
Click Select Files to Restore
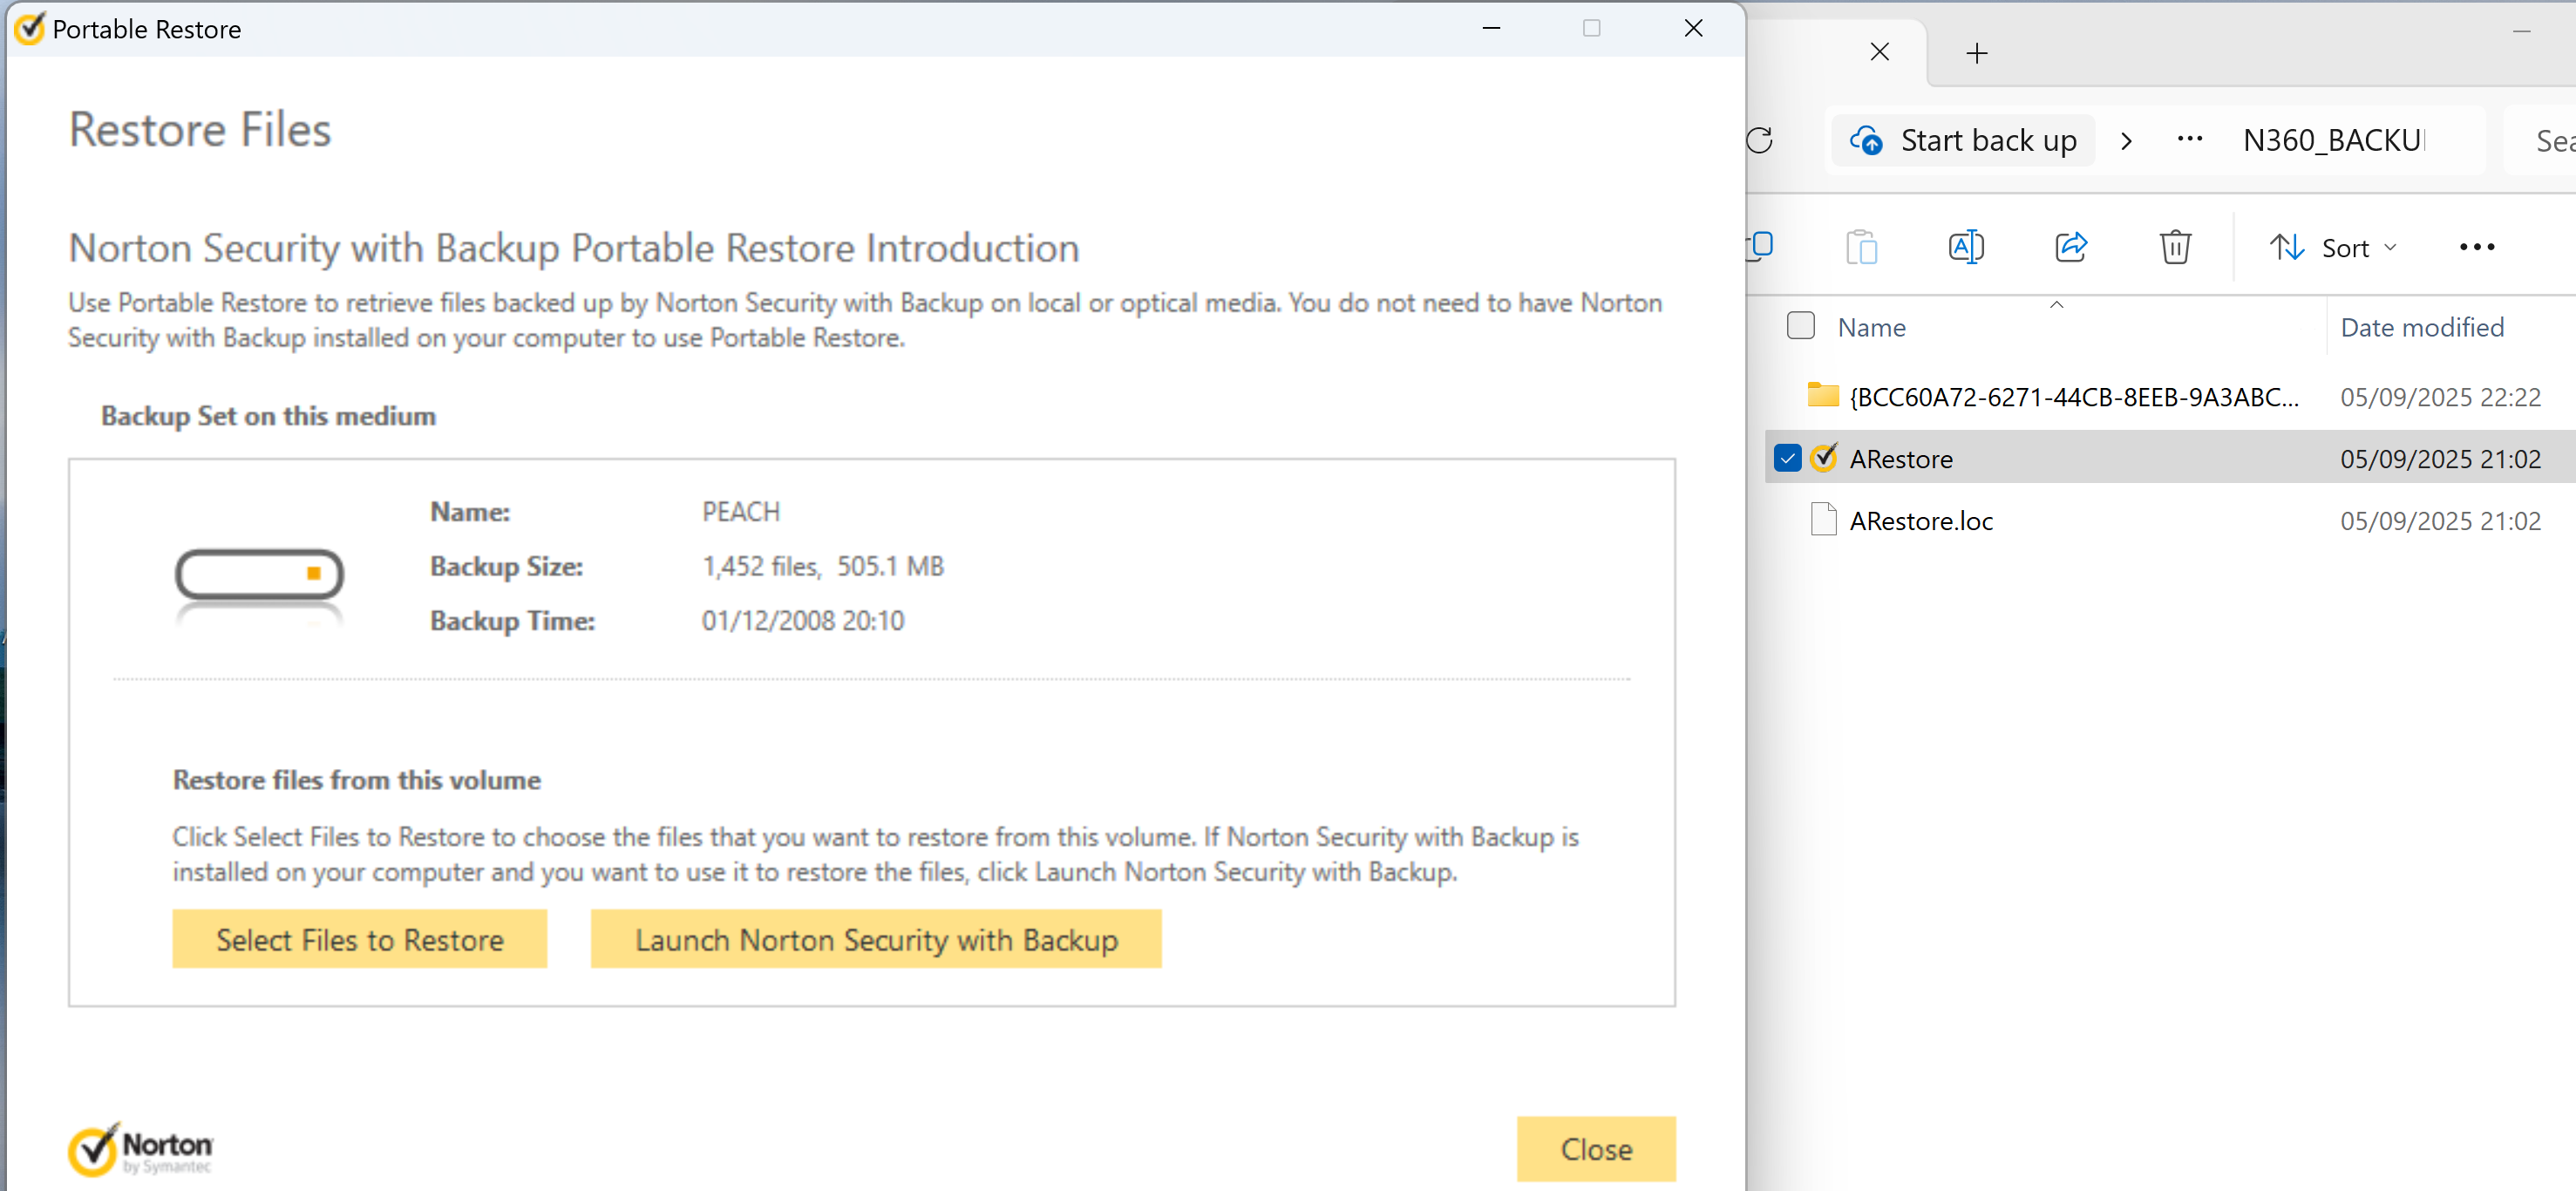tap(359, 939)
